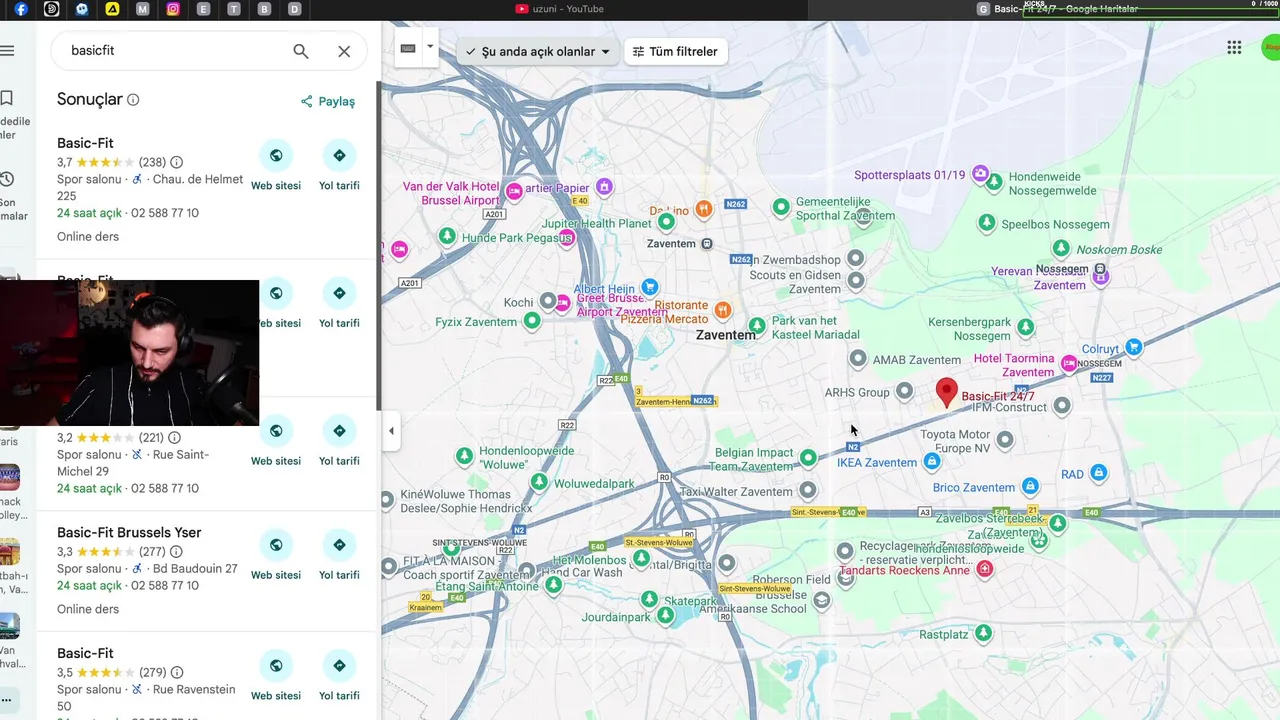Select the Woluwedalpark park marker
This screenshot has height=720, width=1280.
pos(539,483)
